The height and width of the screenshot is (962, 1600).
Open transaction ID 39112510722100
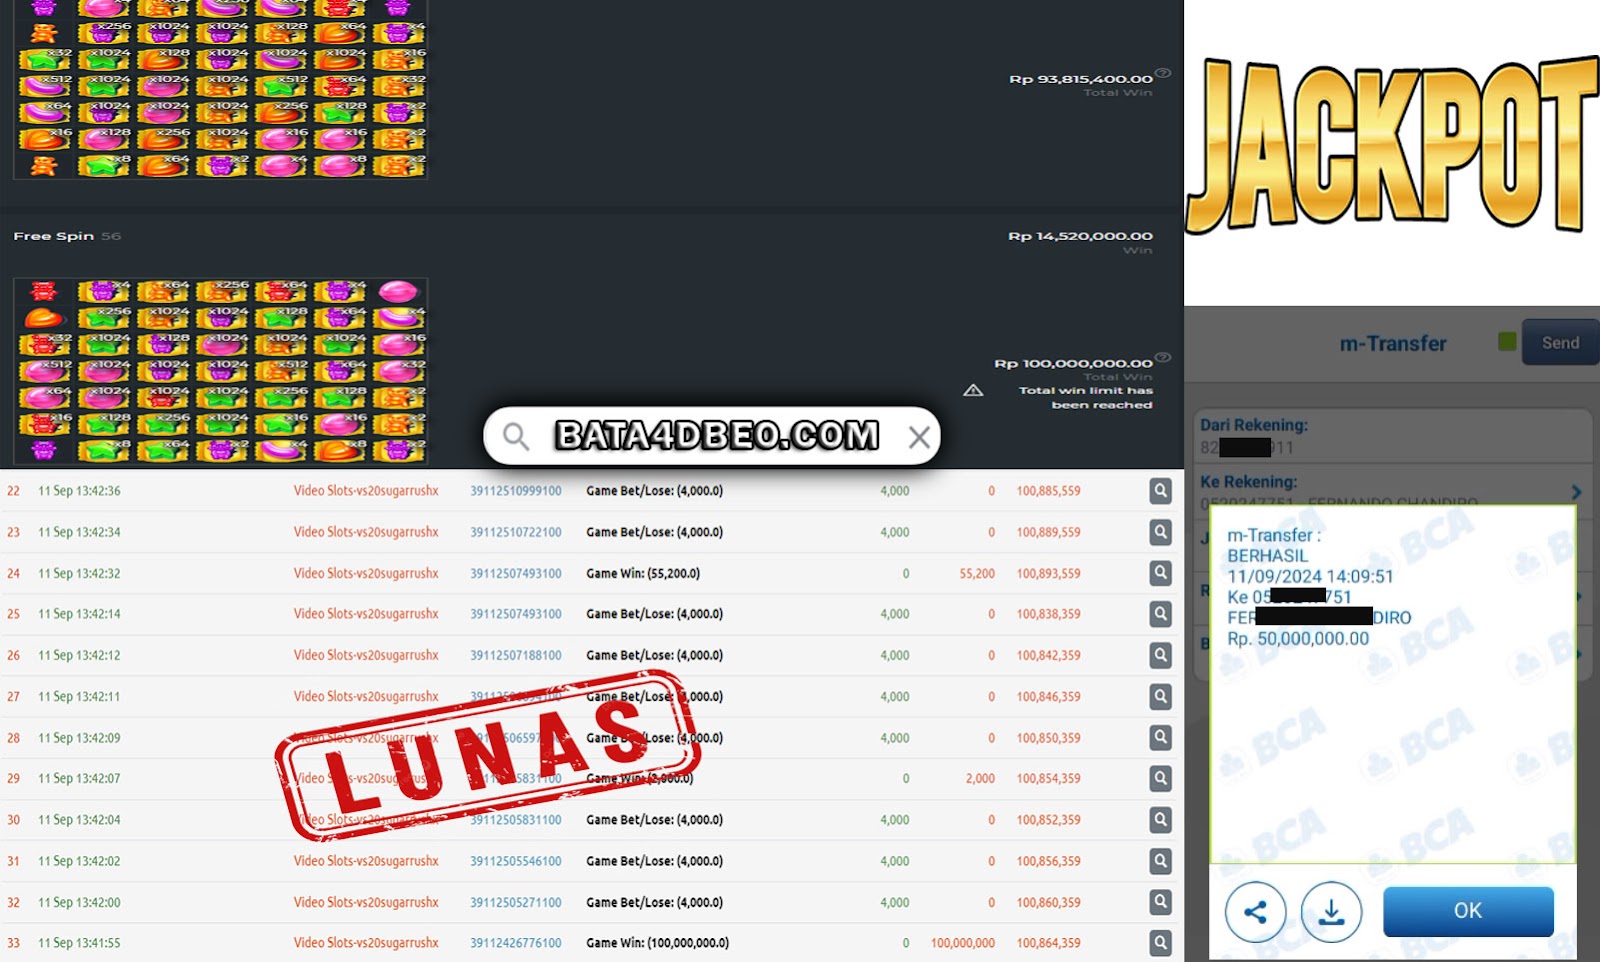pos(516,532)
